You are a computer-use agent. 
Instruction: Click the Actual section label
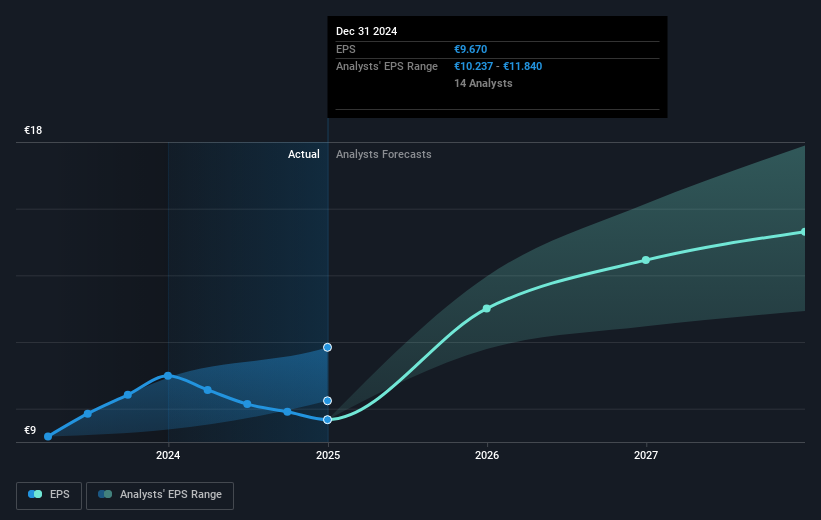point(304,154)
